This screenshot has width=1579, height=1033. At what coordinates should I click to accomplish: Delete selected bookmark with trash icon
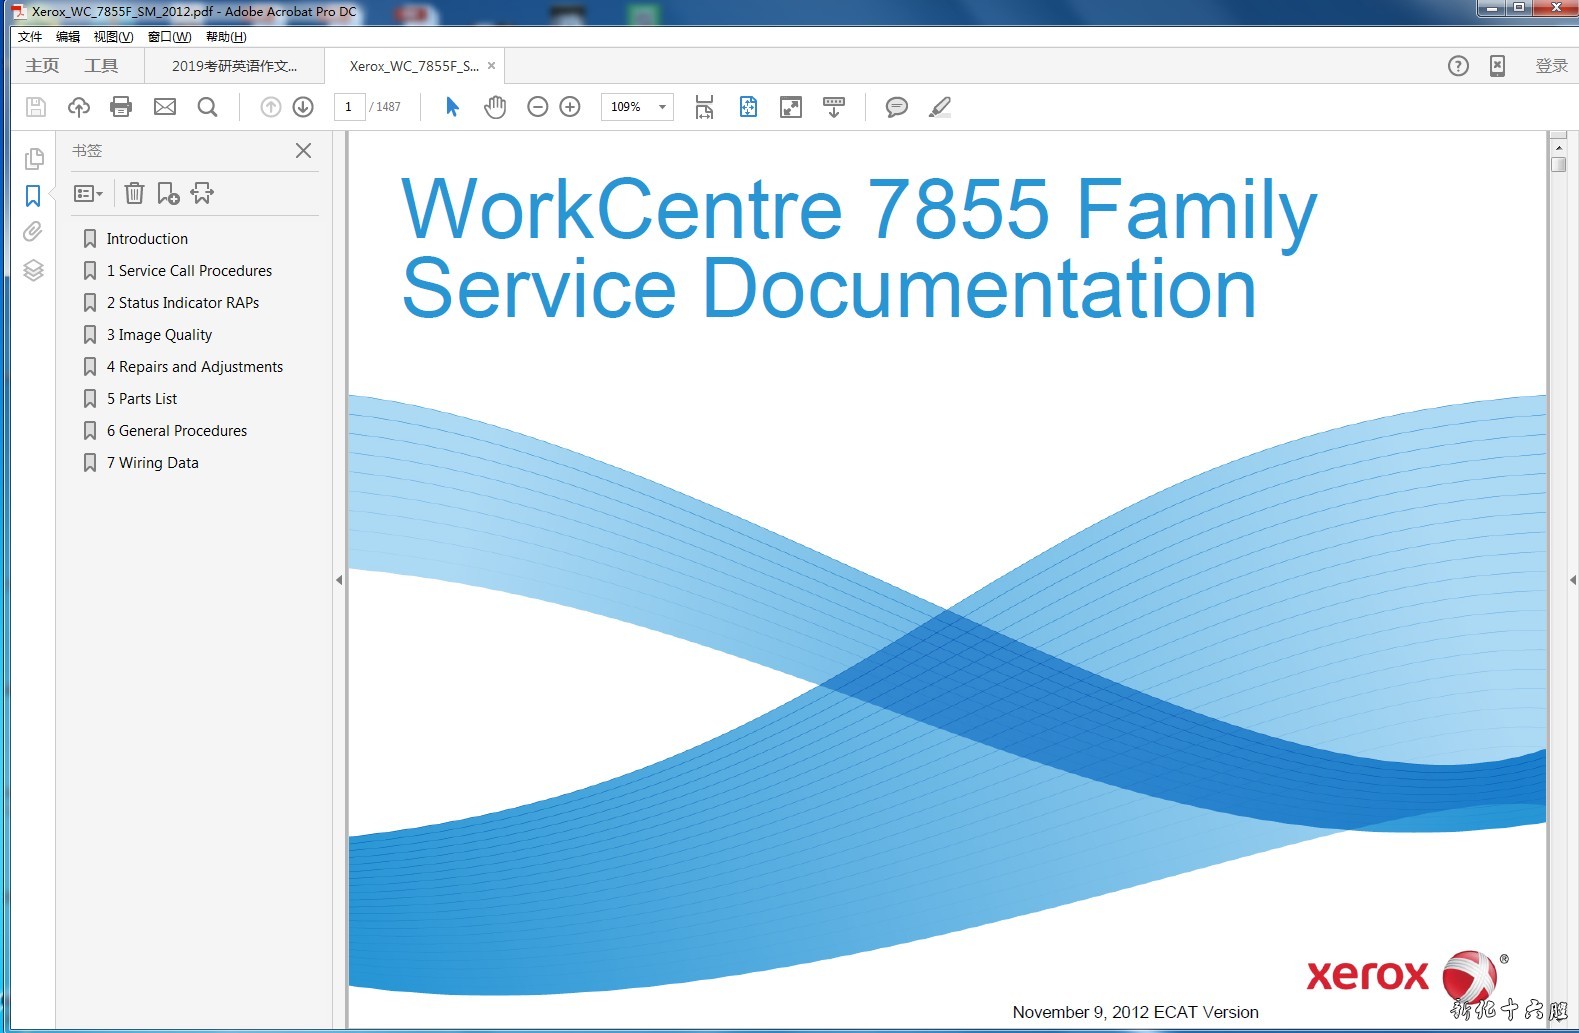[x=134, y=193]
